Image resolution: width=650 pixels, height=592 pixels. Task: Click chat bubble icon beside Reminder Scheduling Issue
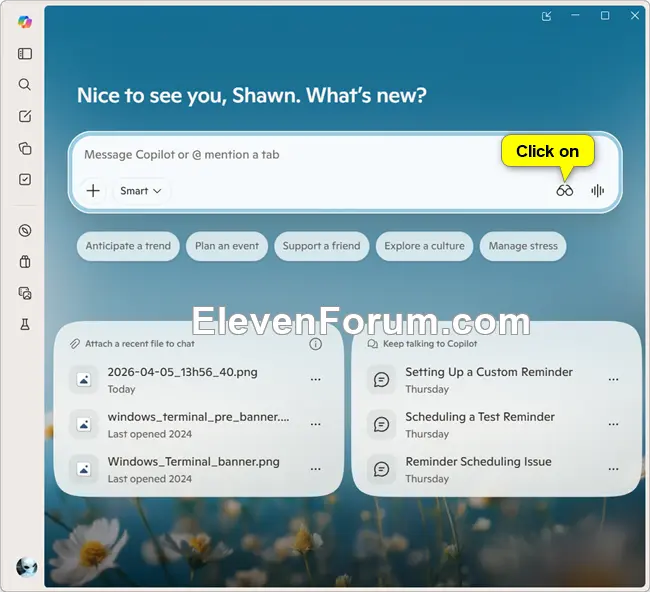381,469
